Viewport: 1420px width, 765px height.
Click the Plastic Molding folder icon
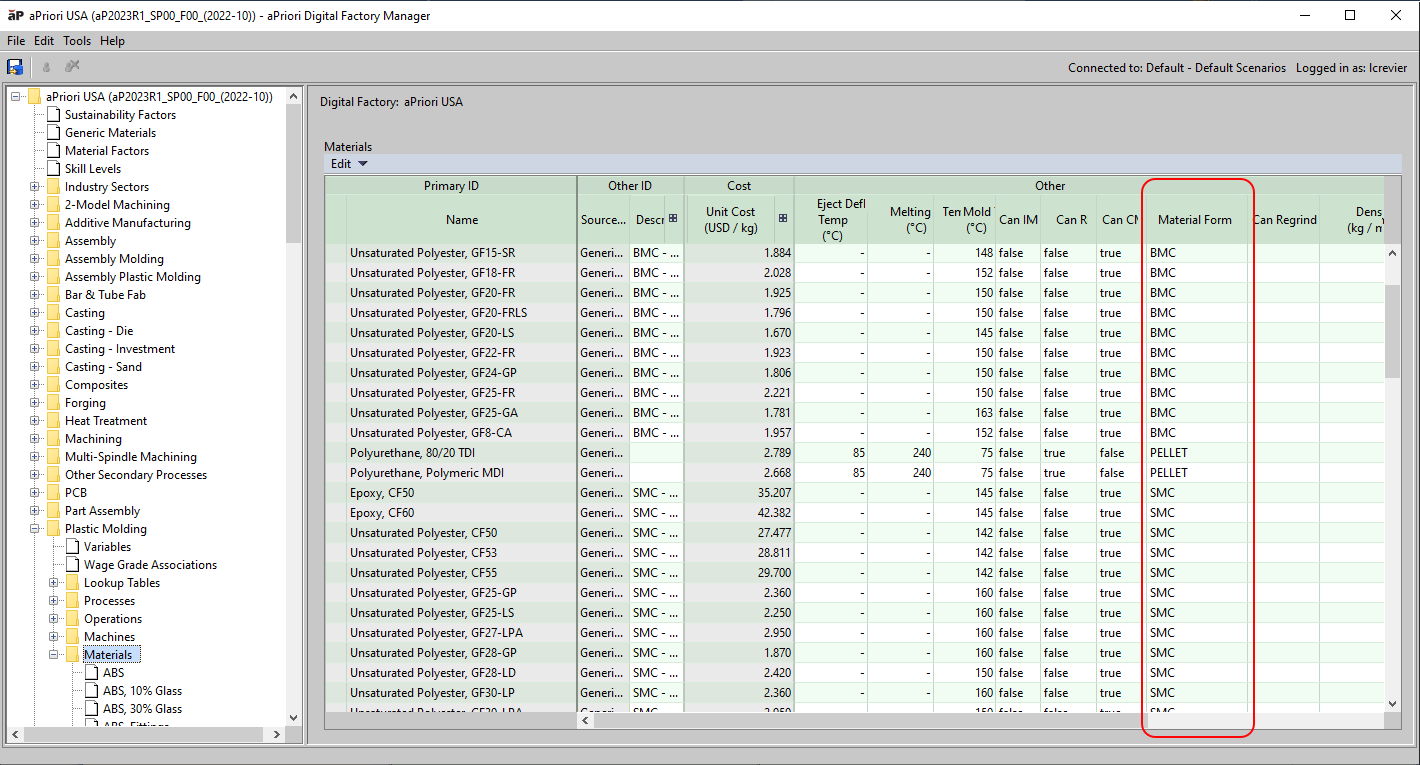coord(54,529)
